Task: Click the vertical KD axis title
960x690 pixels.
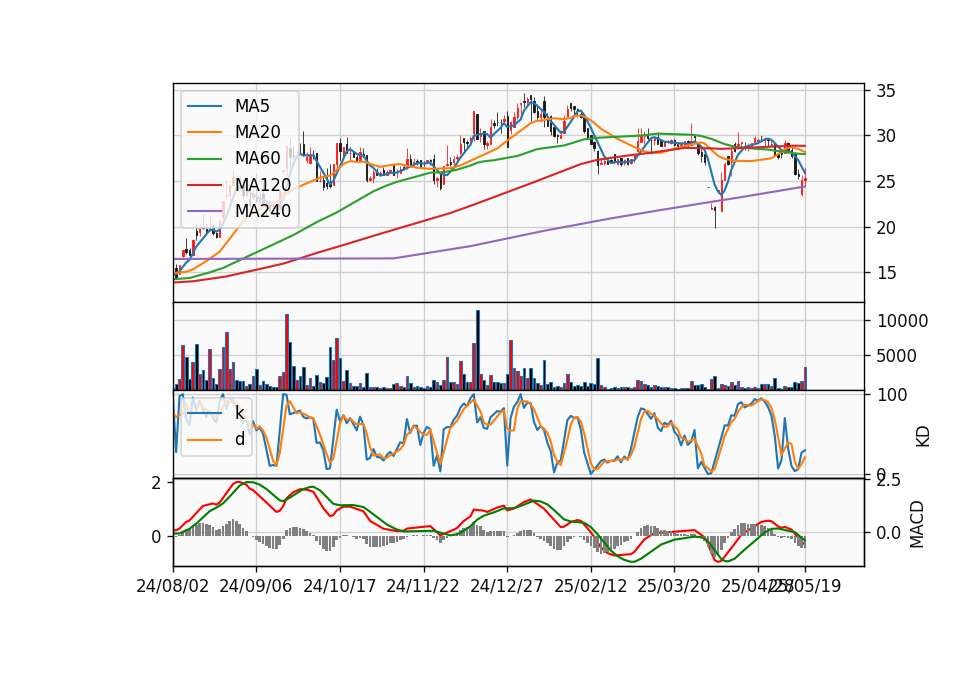Action: pyautogui.click(x=923, y=437)
